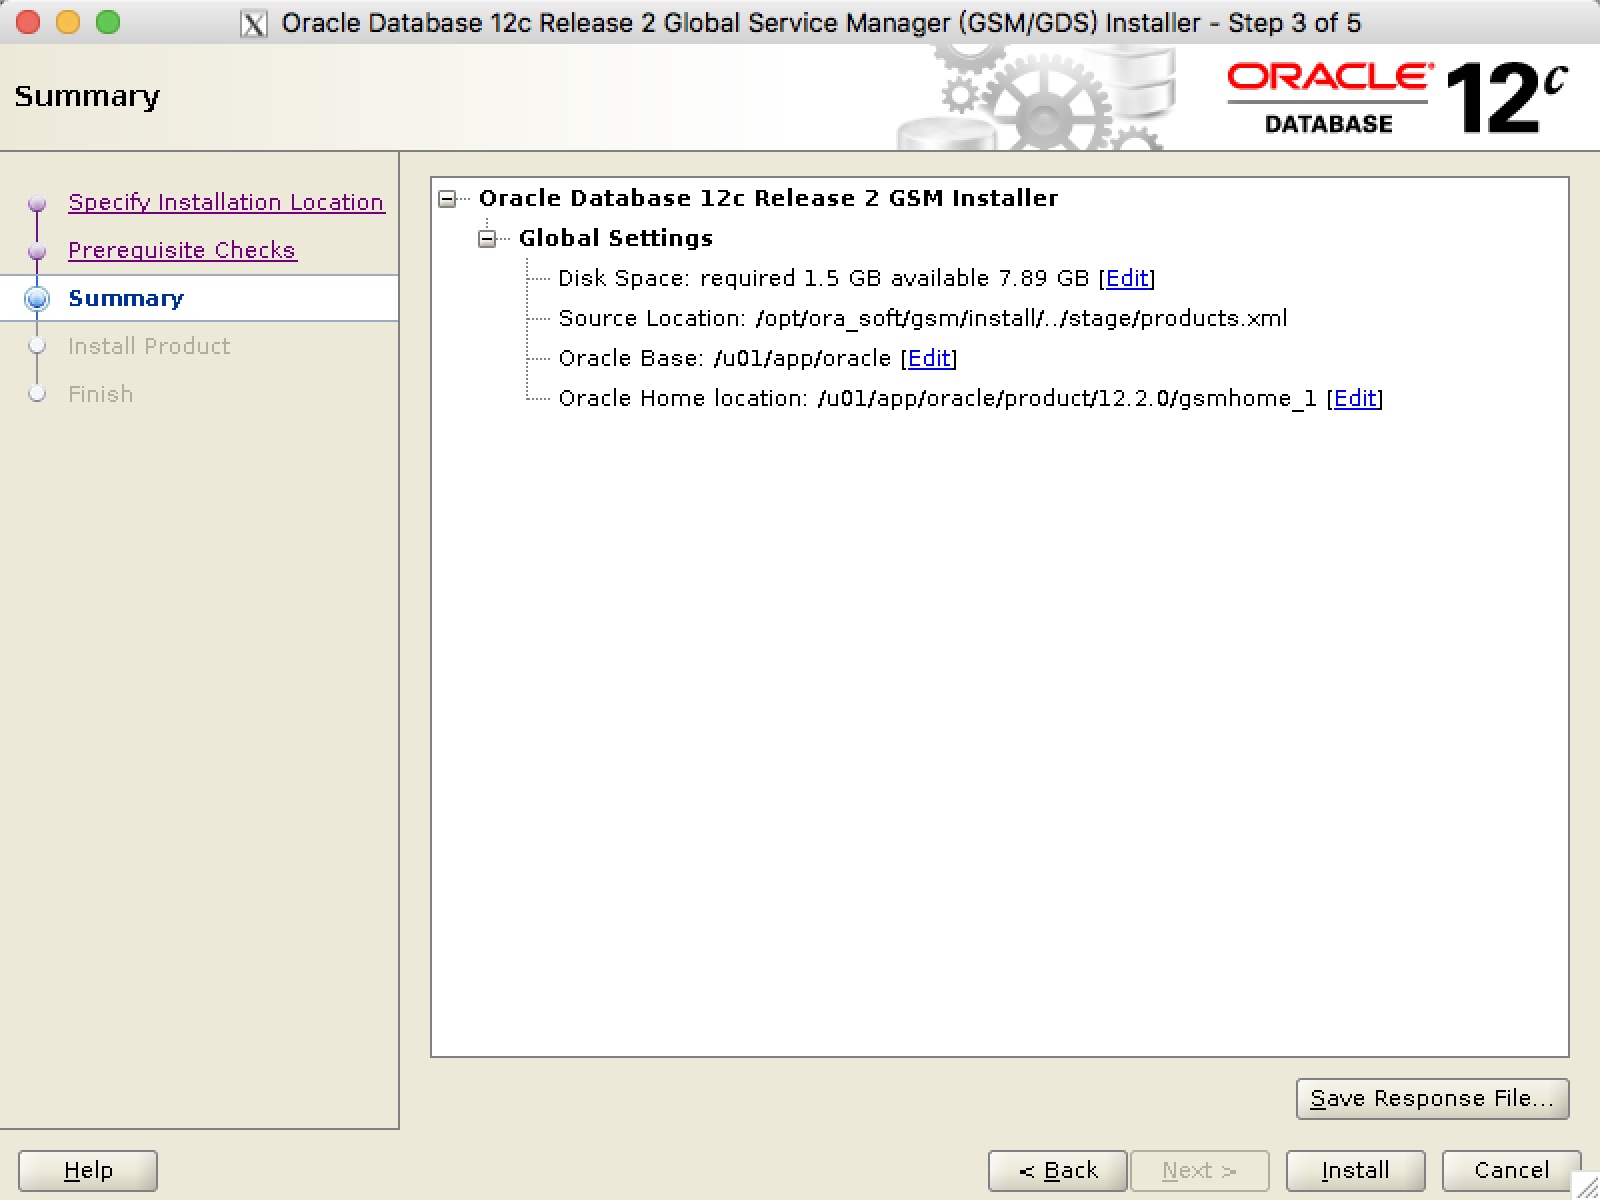Click the Install Product step label
Screen dimensions: 1600x1200
(149, 346)
